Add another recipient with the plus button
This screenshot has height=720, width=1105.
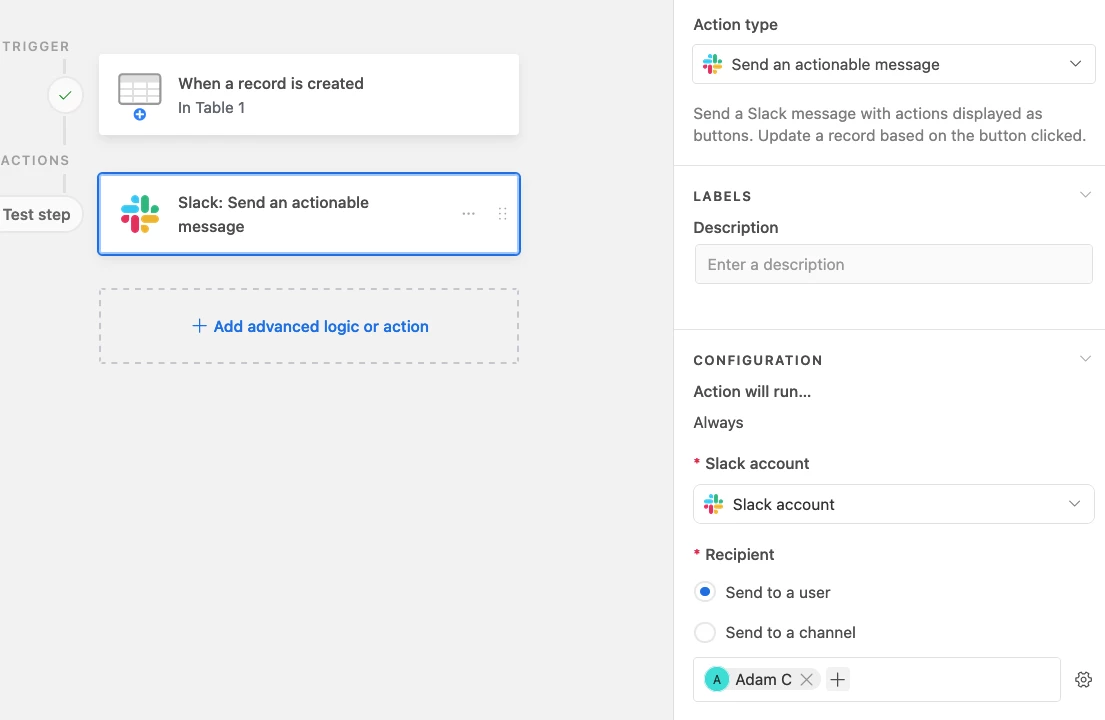point(837,679)
